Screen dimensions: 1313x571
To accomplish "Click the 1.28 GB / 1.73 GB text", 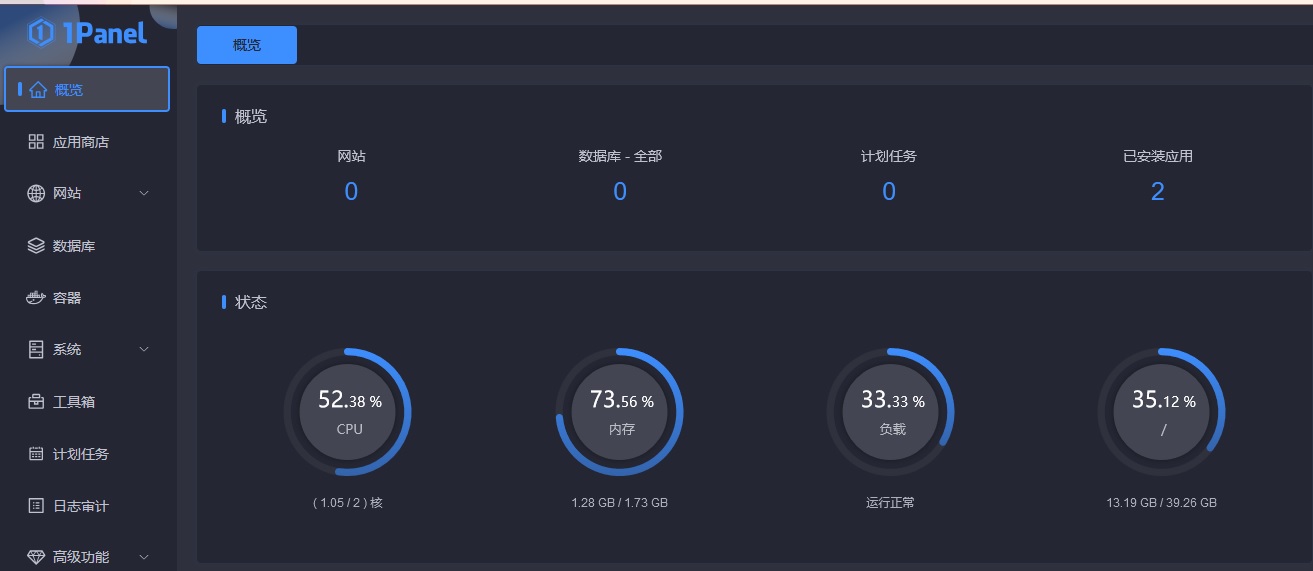I will (620, 503).
